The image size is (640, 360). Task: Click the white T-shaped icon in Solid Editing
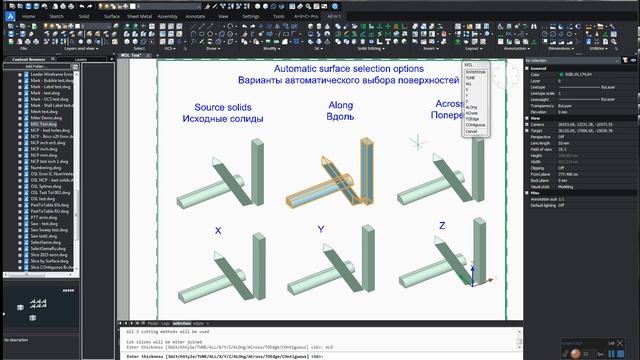pyautogui.click(x=388, y=42)
